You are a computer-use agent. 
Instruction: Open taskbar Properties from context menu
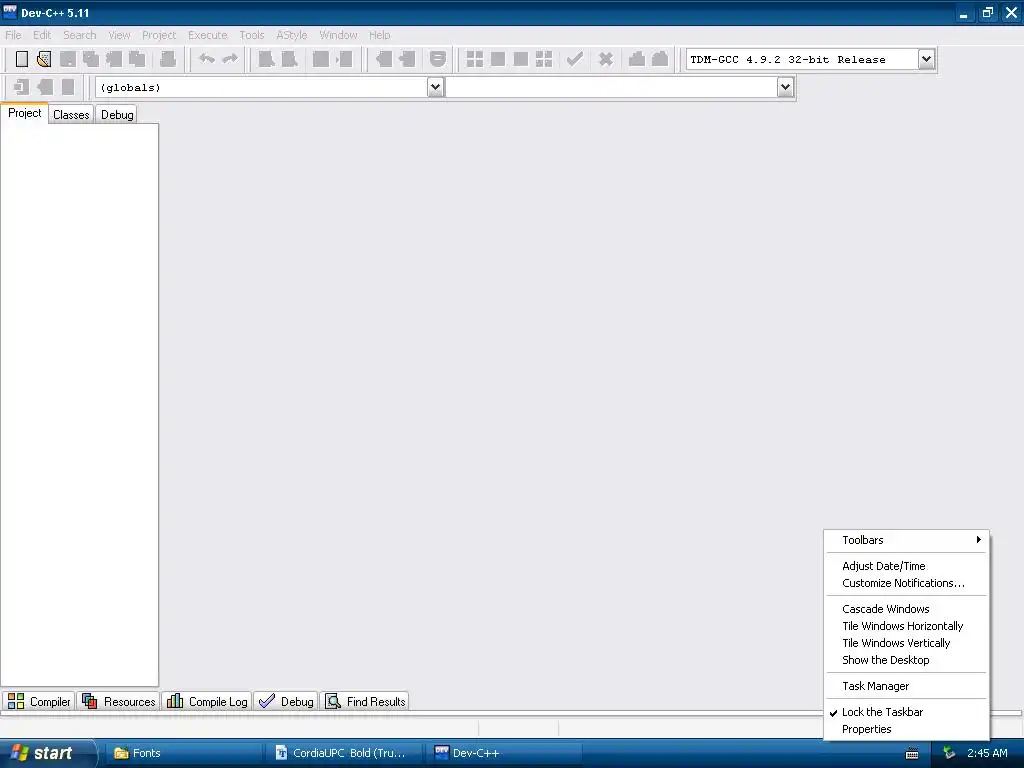(907, 729)
